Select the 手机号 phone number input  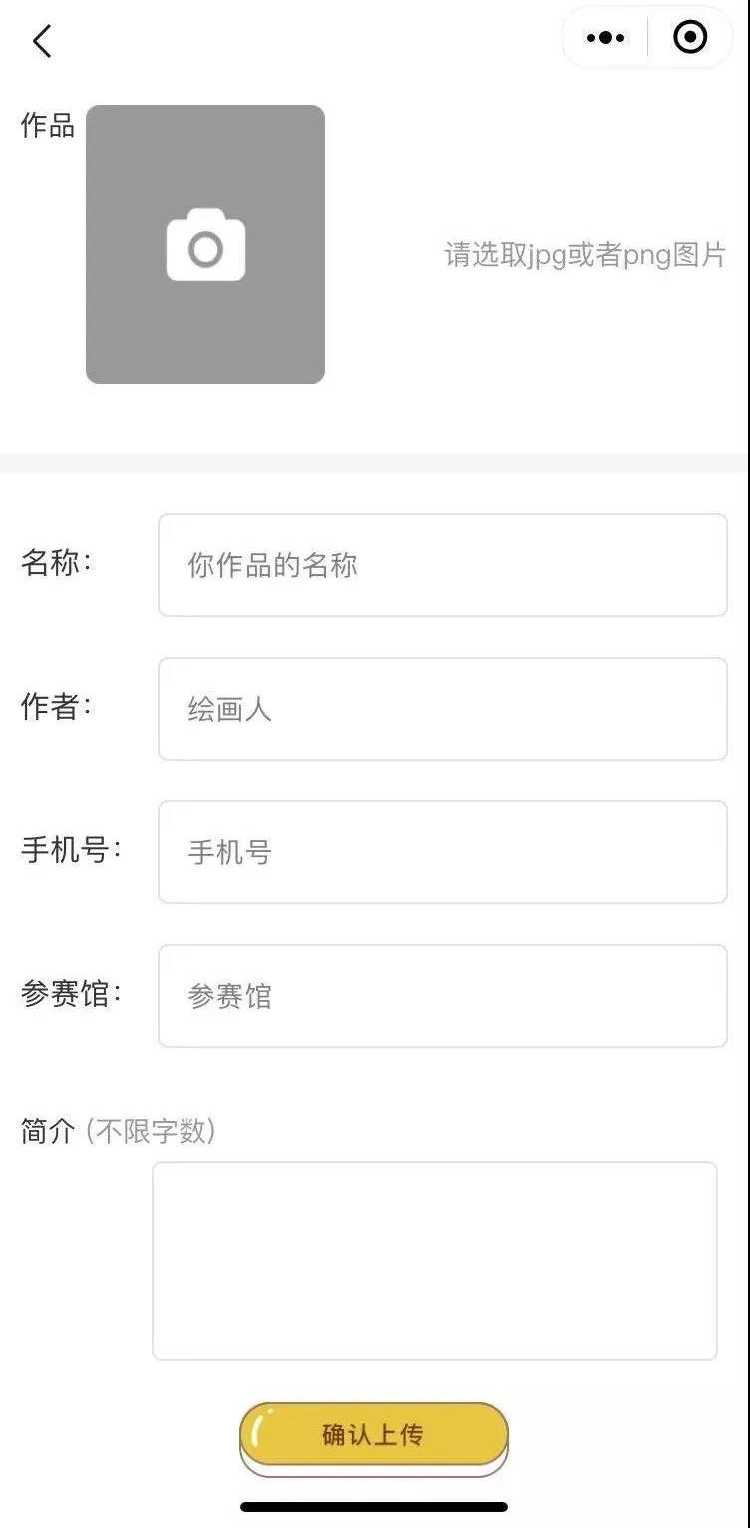[442, 852]
